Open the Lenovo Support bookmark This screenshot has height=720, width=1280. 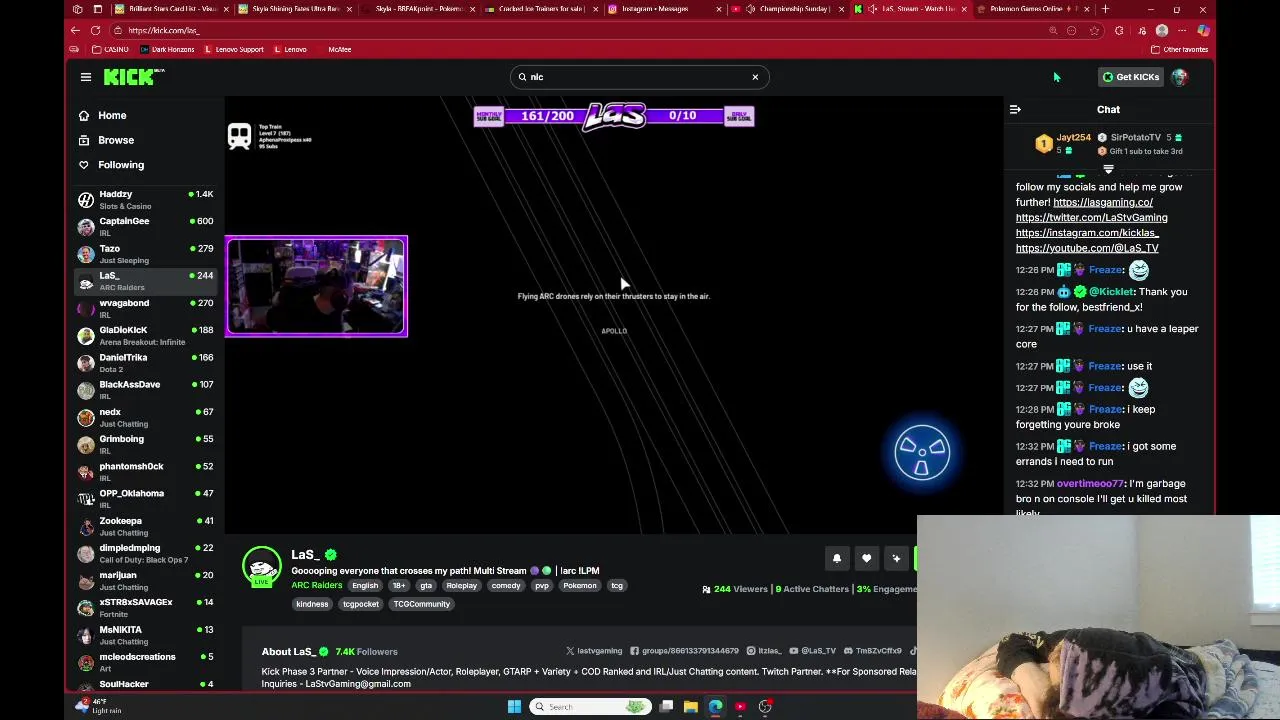234,49
